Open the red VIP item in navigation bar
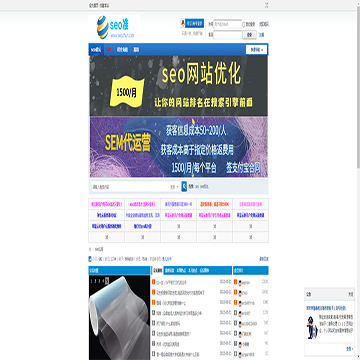Viewport: 360px width, 360px height. pyautogui.click(x=109, y=50)
